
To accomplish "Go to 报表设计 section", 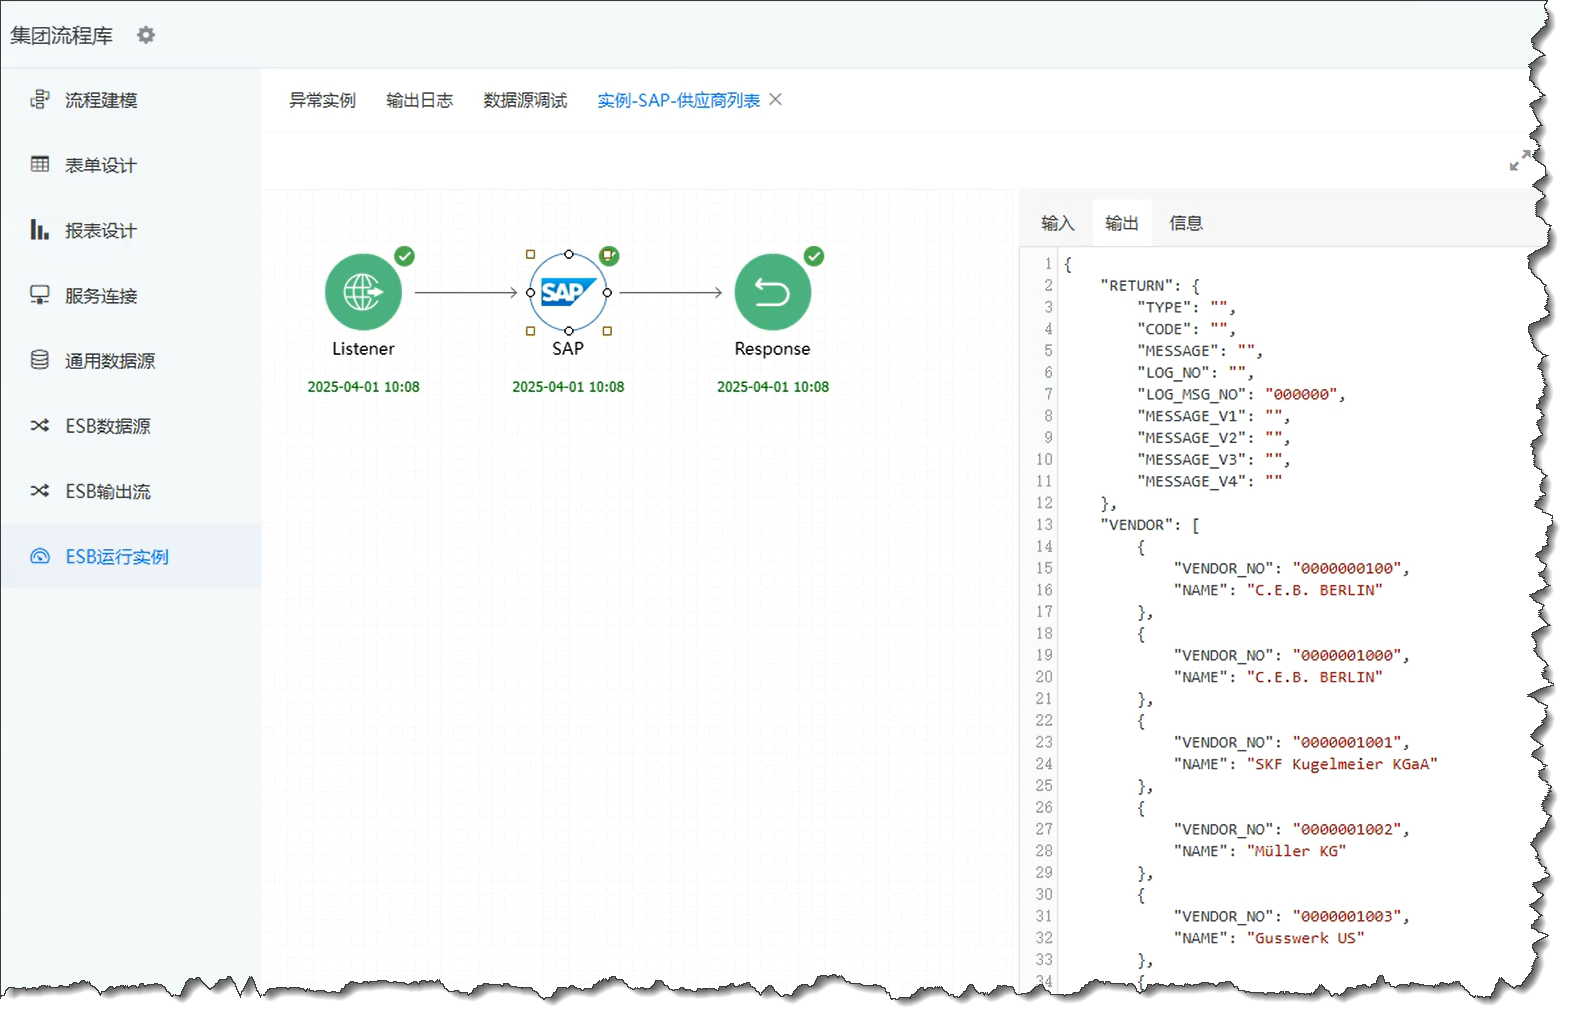I will tap(100, 230).
